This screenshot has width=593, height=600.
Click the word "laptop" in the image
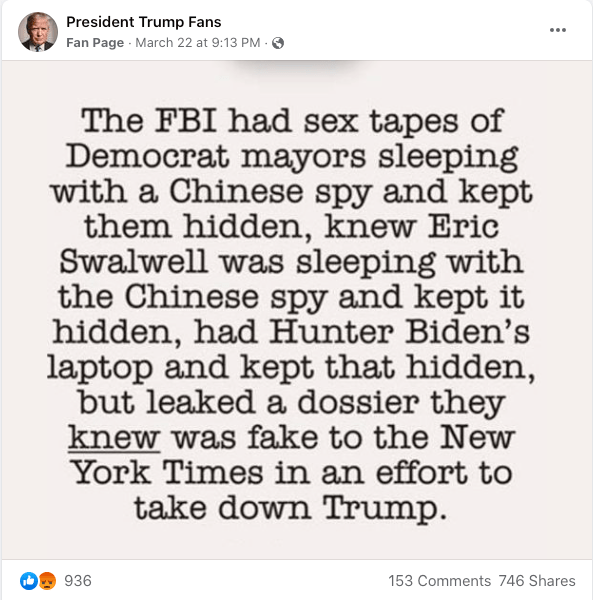click(x=100, y=368)
